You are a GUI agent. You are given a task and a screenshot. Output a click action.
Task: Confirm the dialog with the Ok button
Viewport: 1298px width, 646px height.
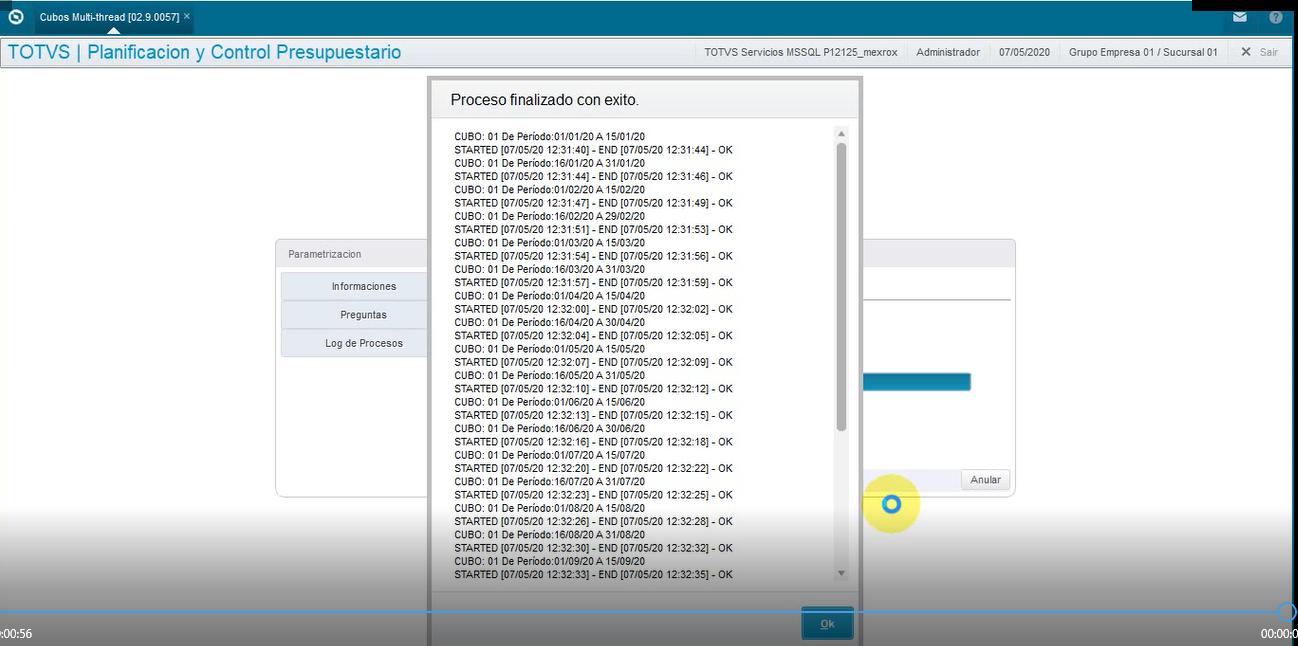[x=827, y=623]
